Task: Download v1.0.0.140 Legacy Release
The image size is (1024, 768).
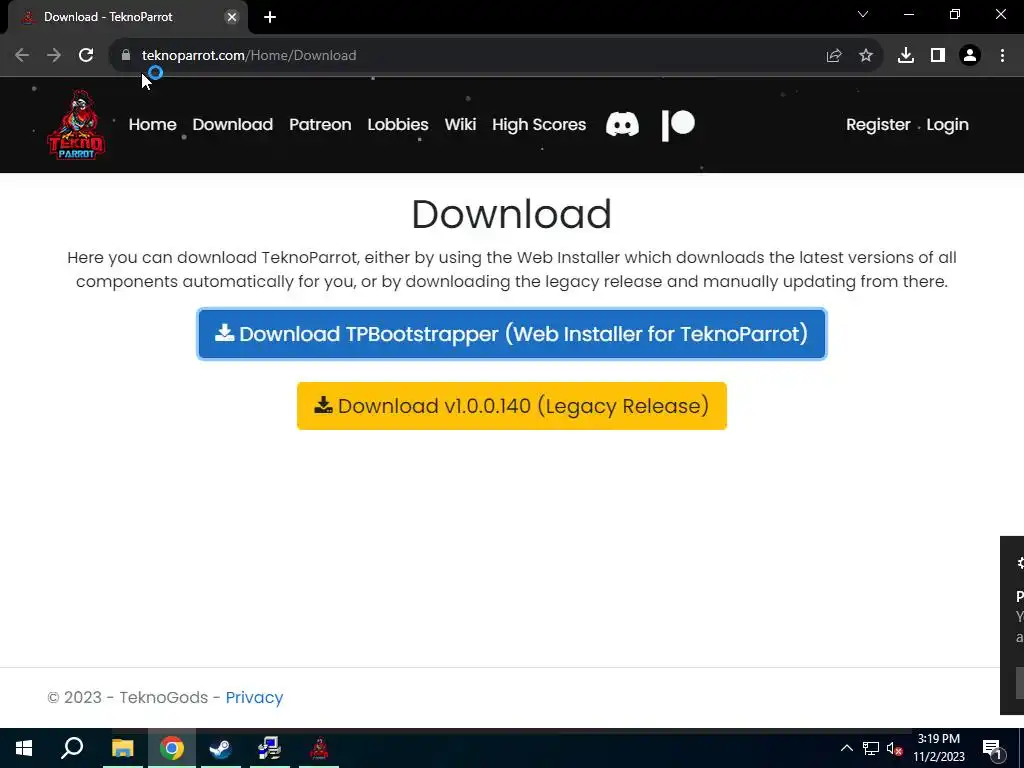Action: pyautogui.click(x=512, y=406)
